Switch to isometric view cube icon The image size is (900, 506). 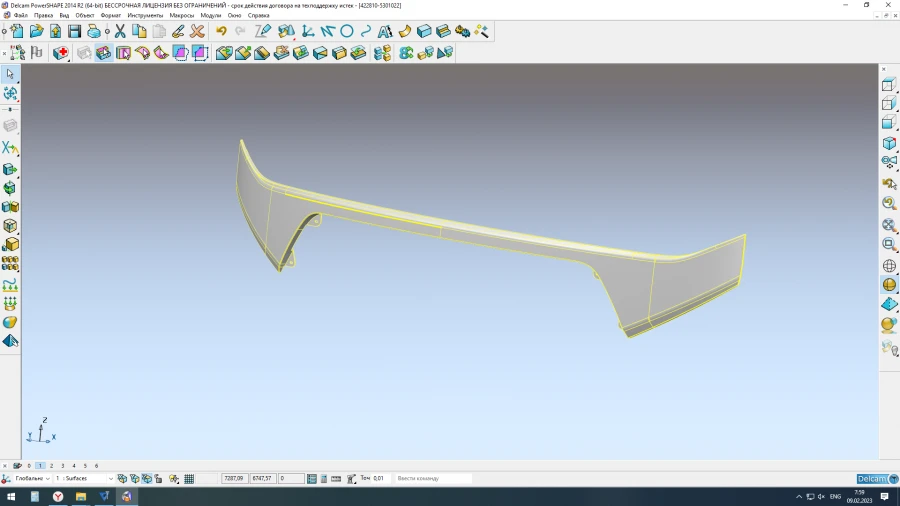tap(889, 143)
